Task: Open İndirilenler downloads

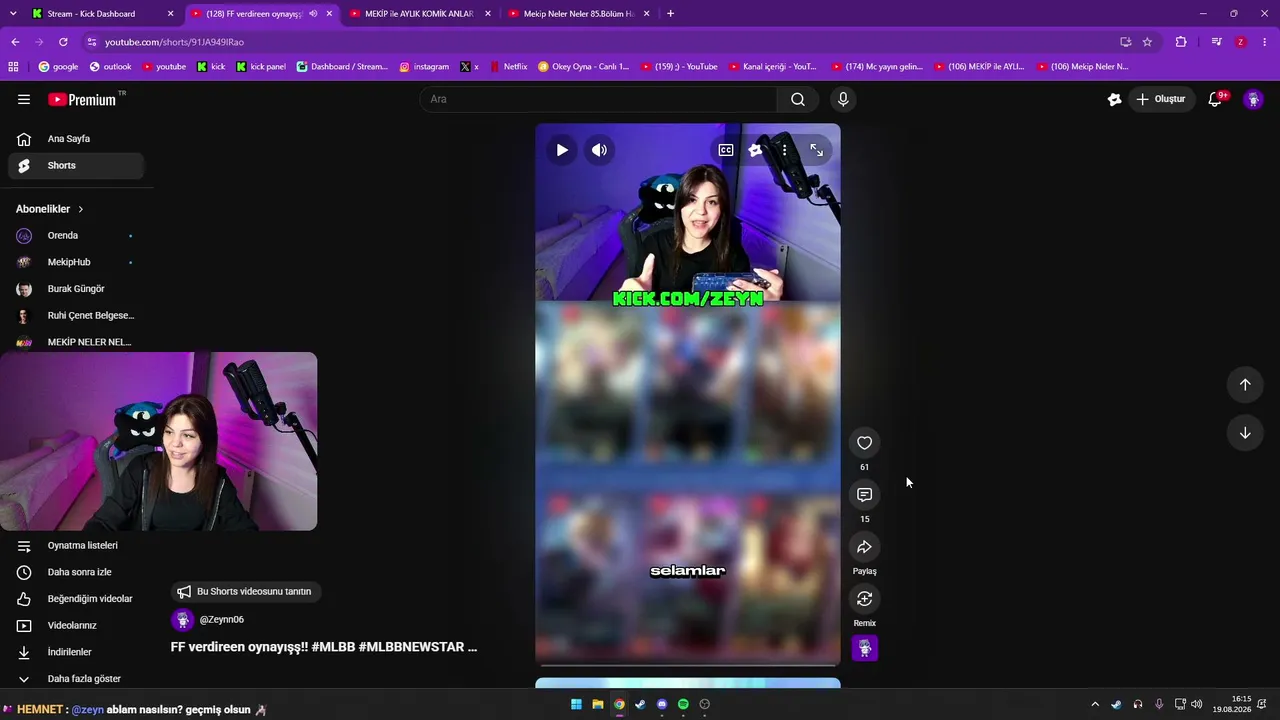Action: coord(76,652)
